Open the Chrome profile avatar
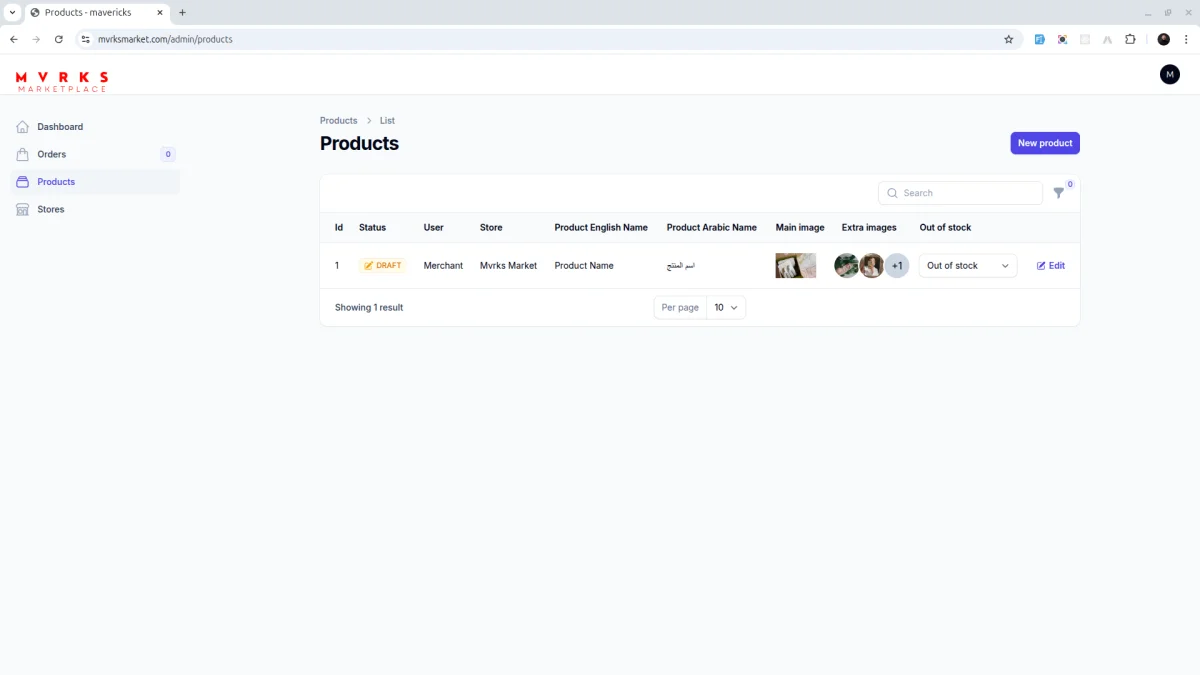1200x675 pixels. coord(1164,40)
